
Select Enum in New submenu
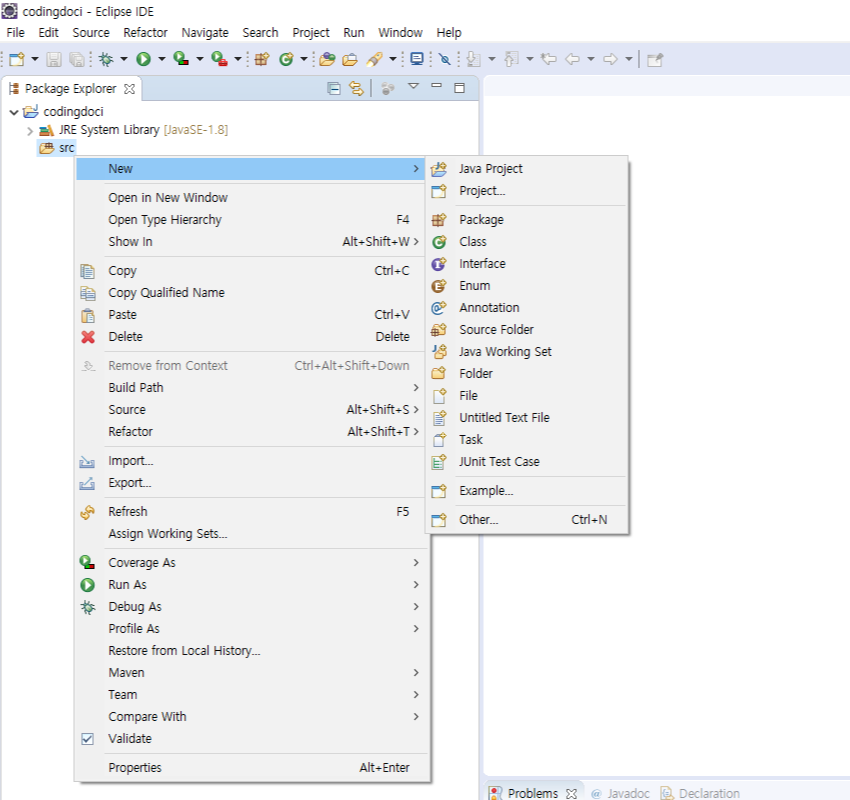[x=527, y=286]
